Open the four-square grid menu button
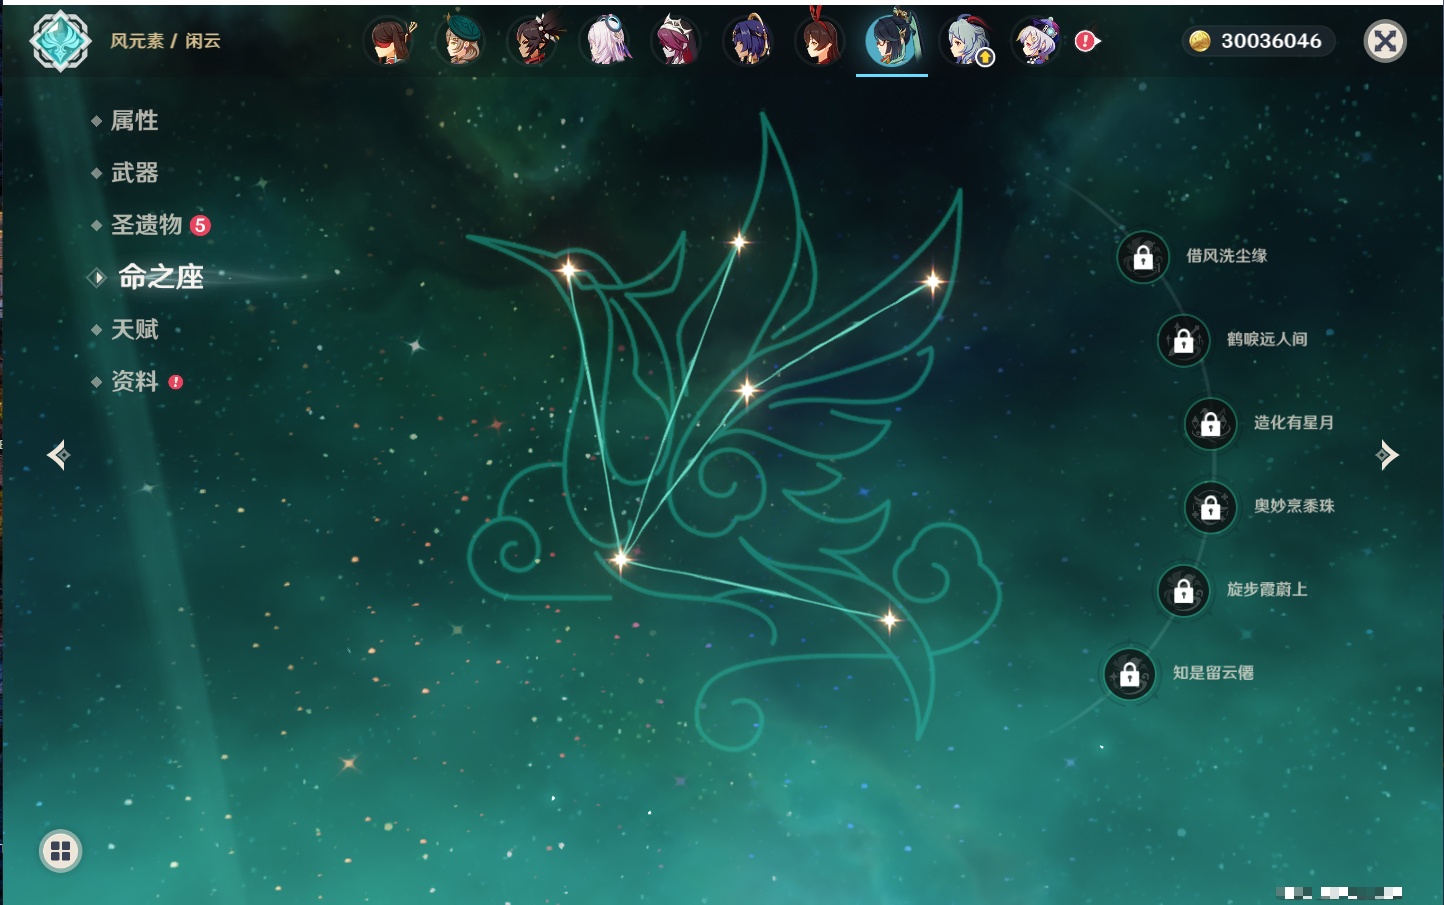The width and height of the screenshot is (1444, 905). click(60, 851)
